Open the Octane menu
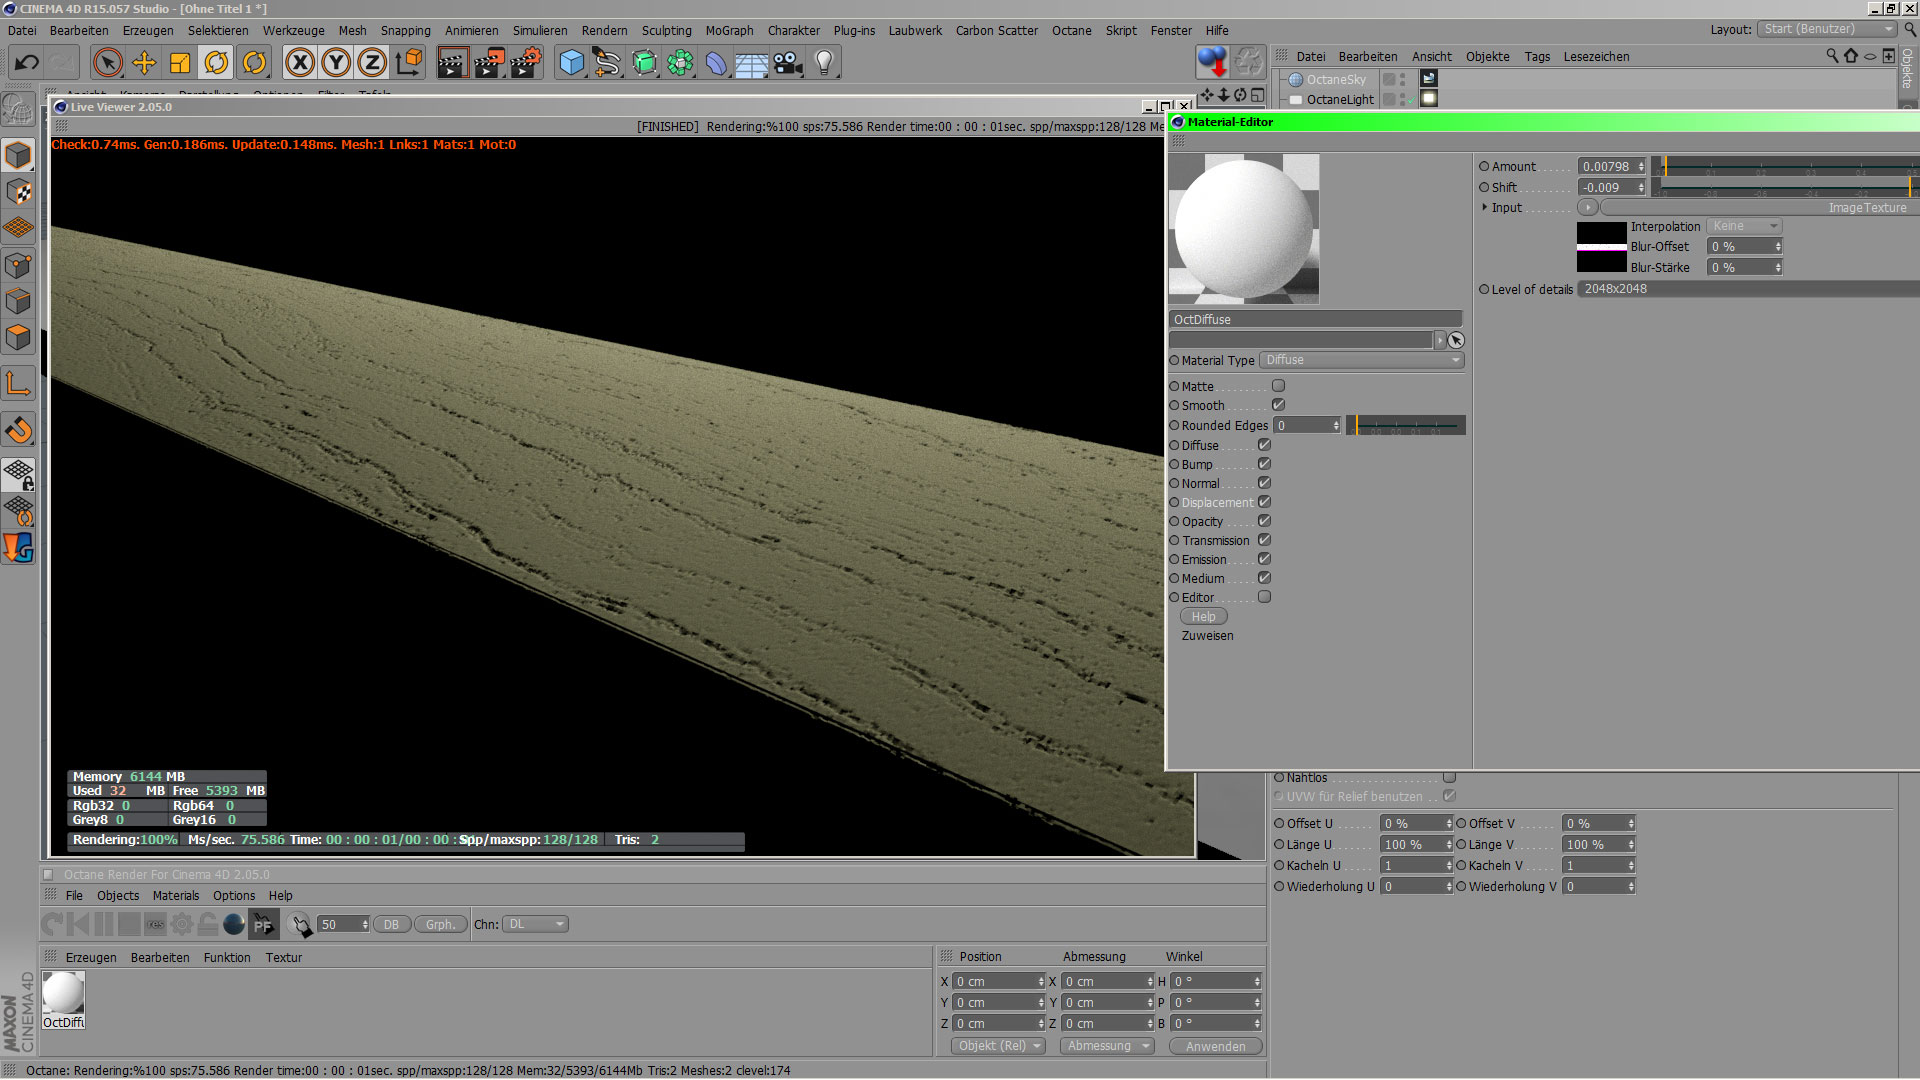This screenshot has width=1920, height=1080. pyautogui.click(x=1071, y=31)
